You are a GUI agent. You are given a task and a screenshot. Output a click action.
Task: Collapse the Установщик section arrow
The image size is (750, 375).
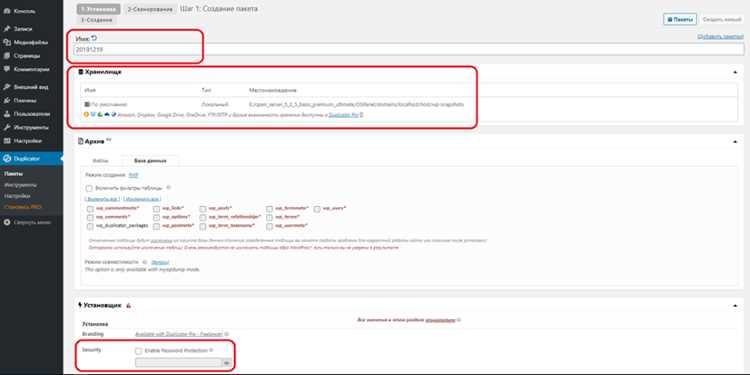735,305
